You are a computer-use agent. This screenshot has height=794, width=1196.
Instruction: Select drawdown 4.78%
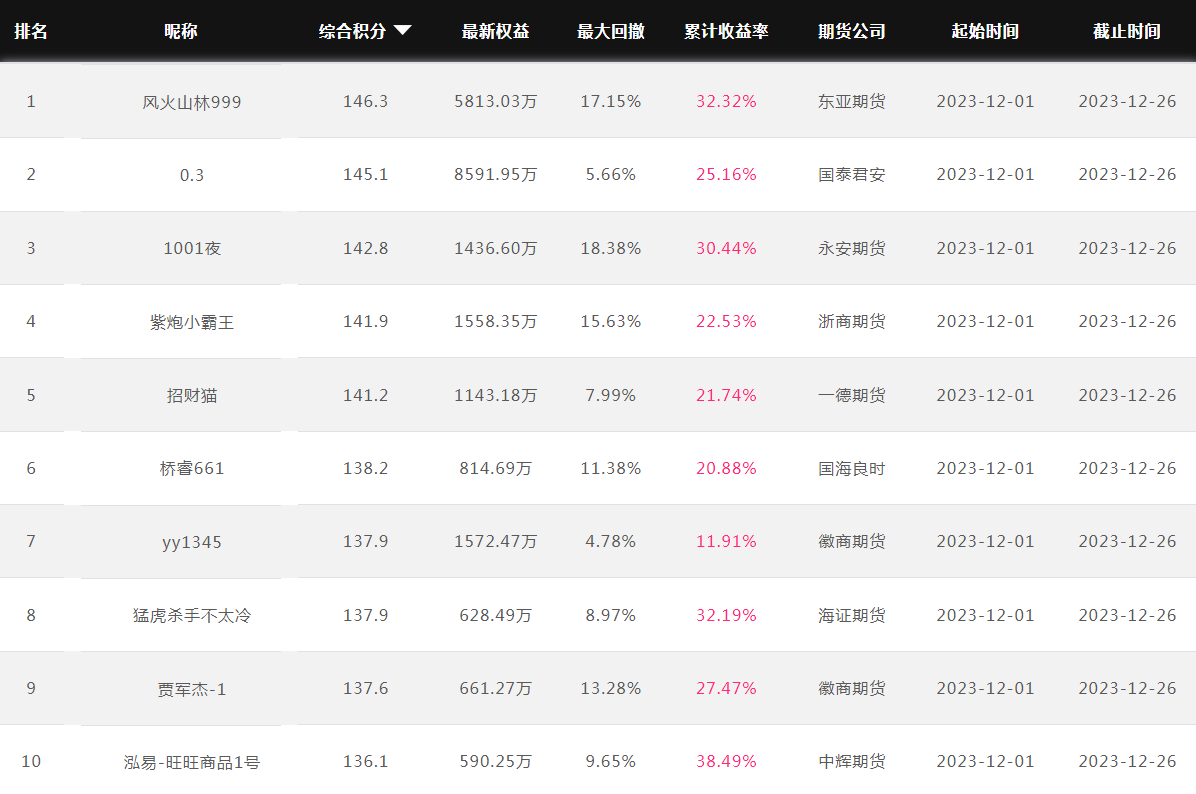pyautogui.click(x=611, y=542)
